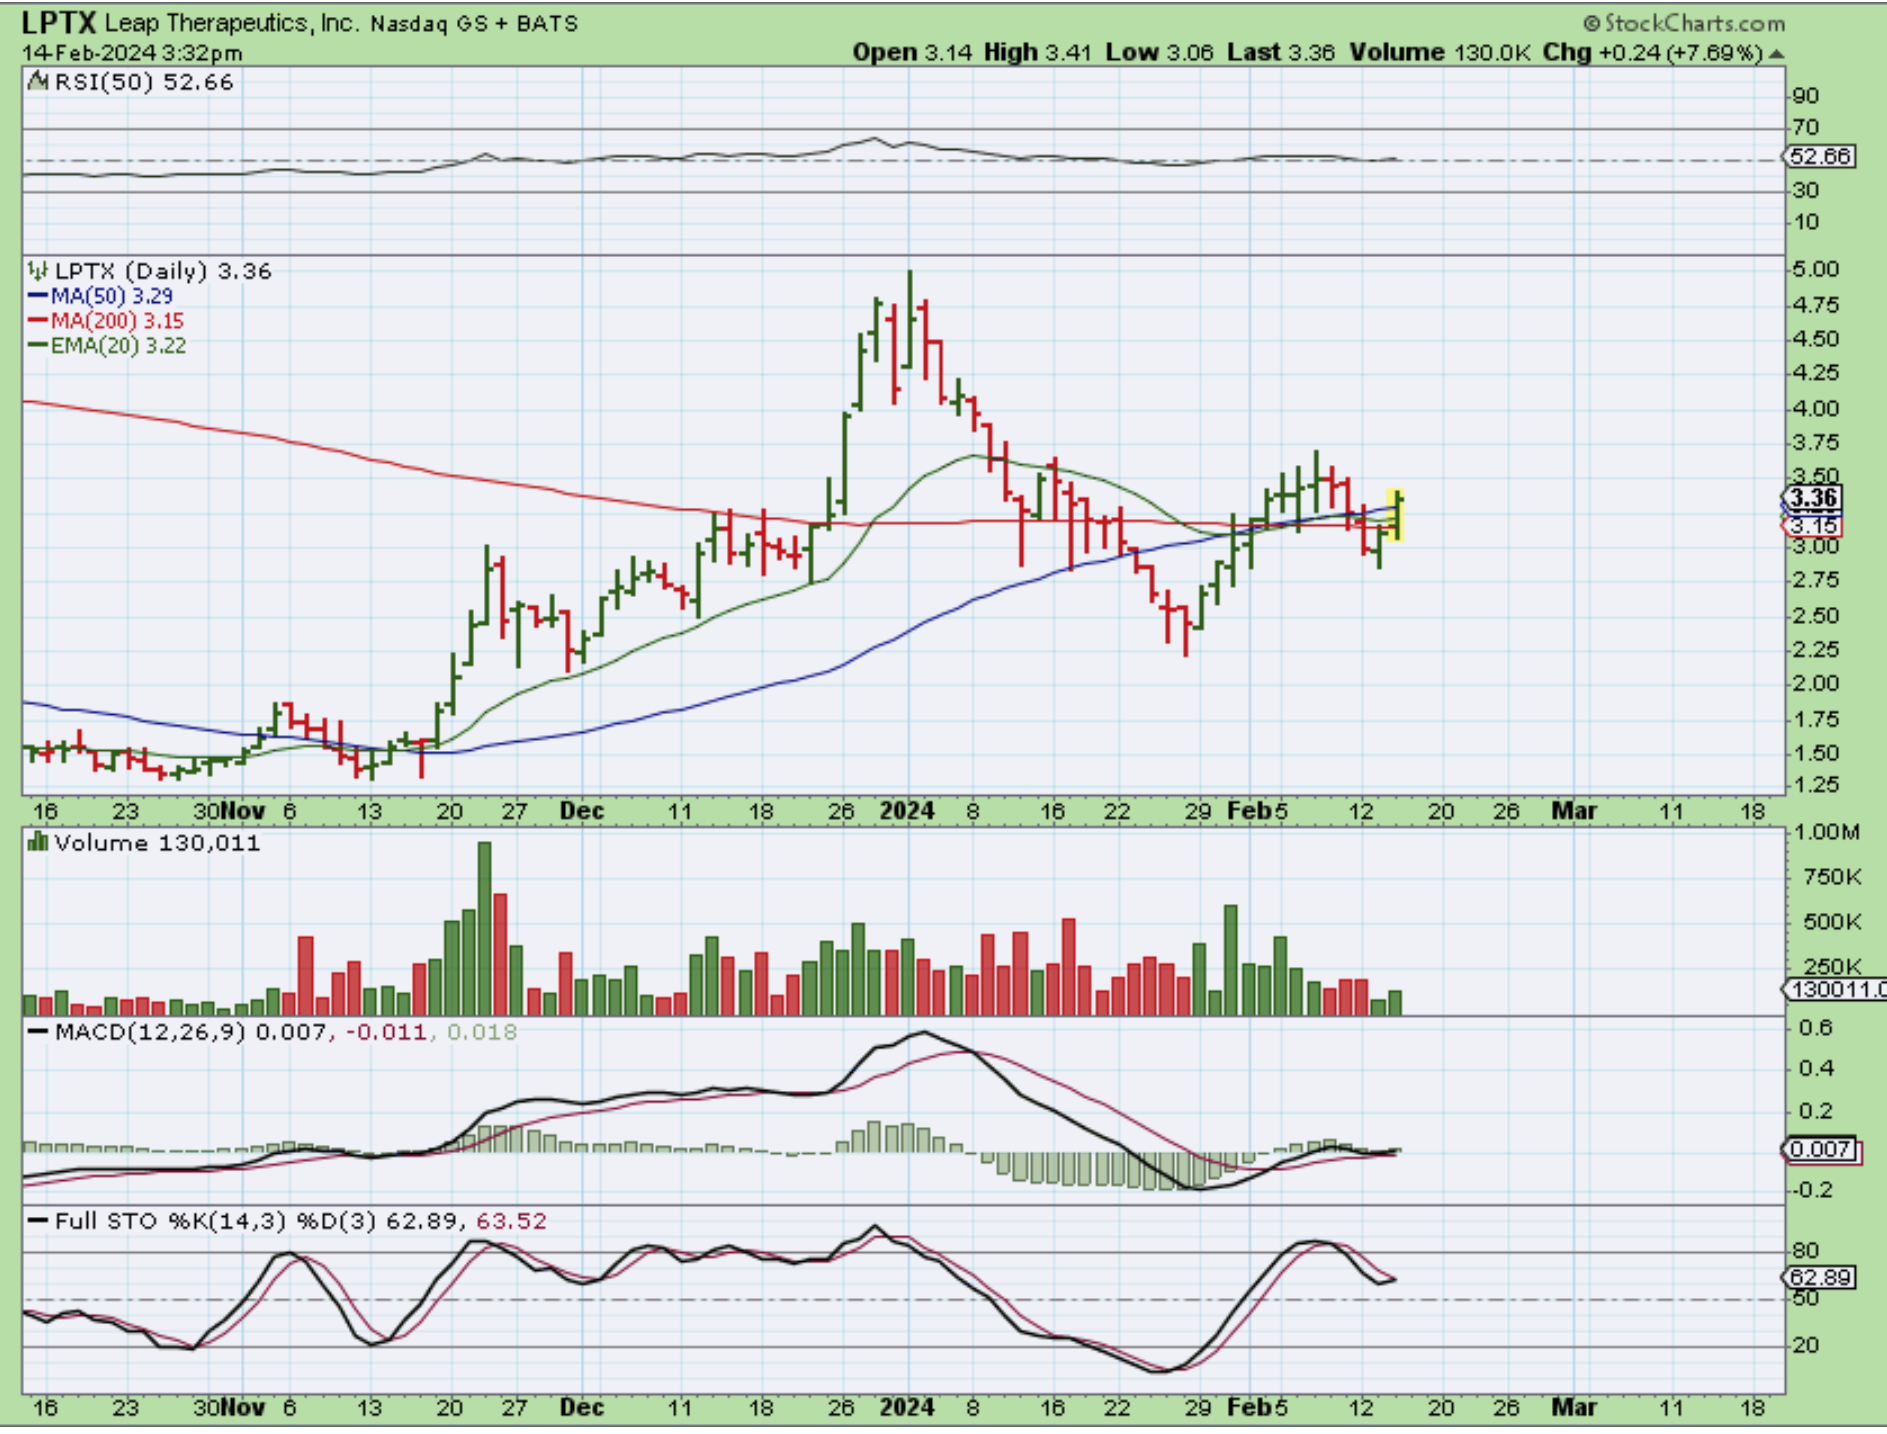Screen dimensions: 1887x1434
Task: Click the 0.6 level on the MACD axis
Action: [1816, 1028]
